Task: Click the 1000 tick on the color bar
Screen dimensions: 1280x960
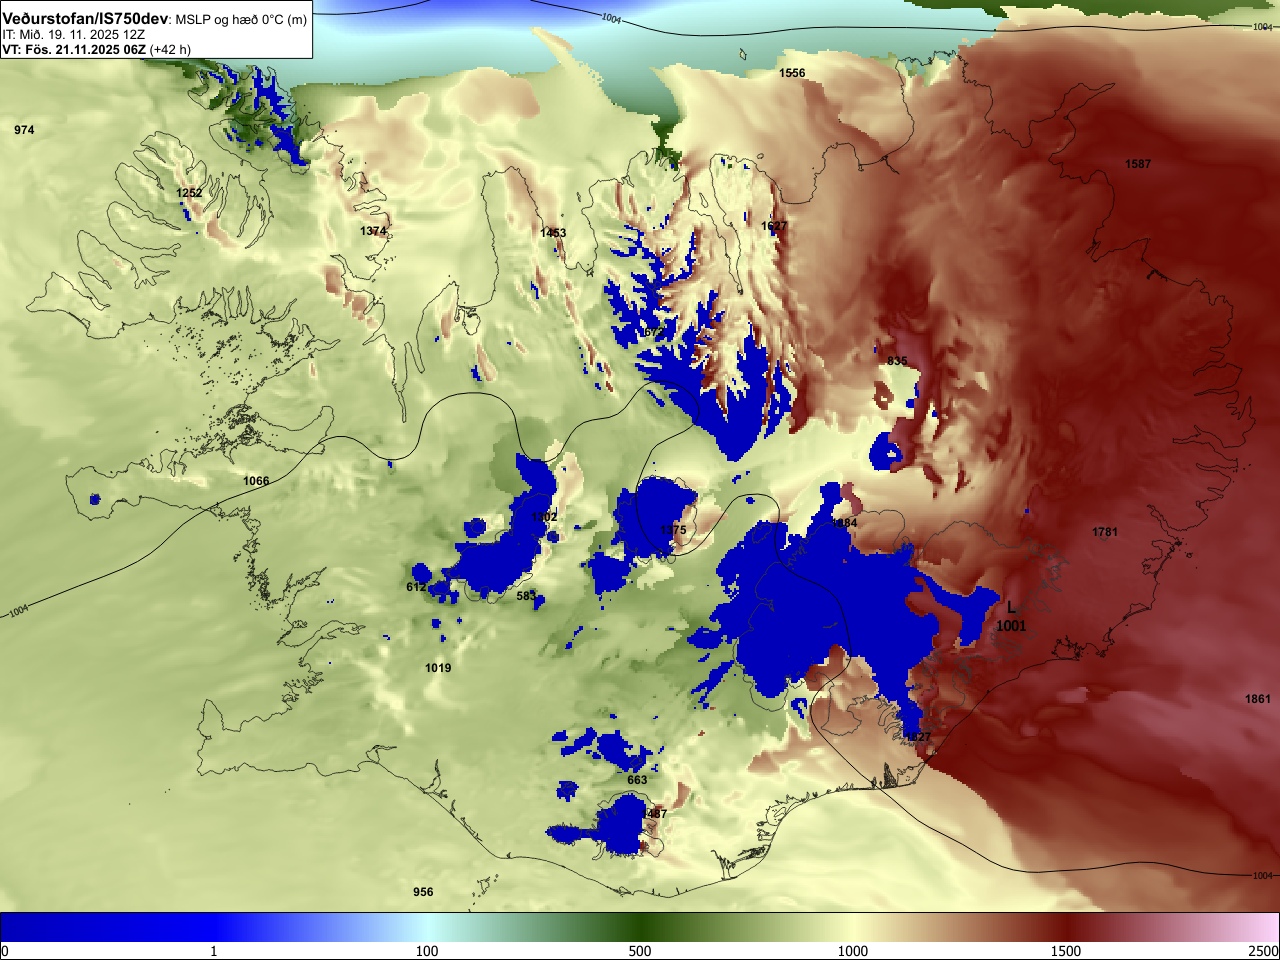Action: (x=853, y=951)
